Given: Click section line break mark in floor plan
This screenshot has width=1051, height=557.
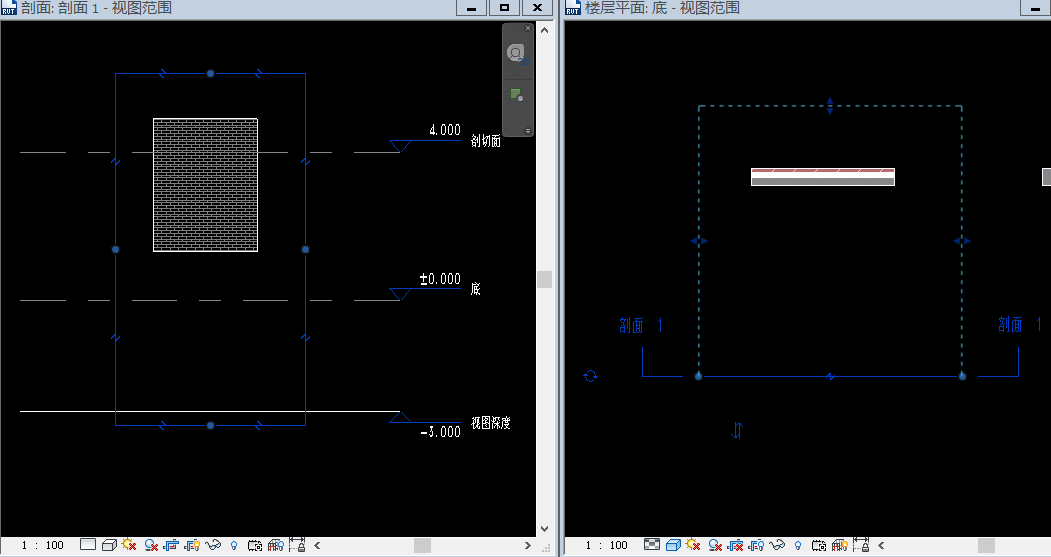Looking at the screenshot, I should (830, 377).
